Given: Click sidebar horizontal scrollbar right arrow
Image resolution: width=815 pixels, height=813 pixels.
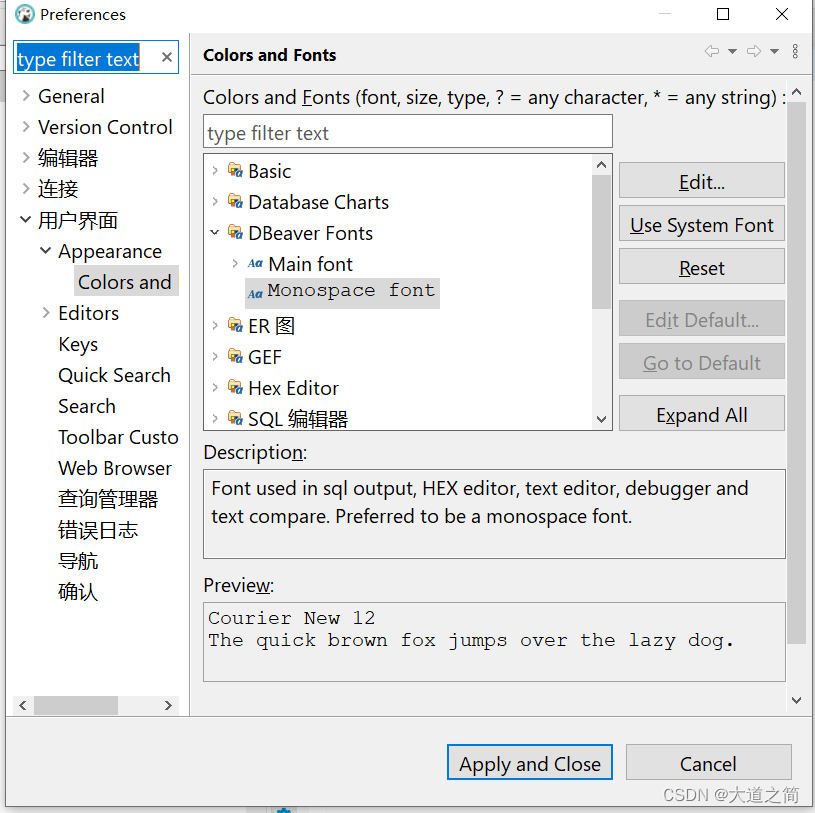Looking at the screenshot, I should point(168,705).
